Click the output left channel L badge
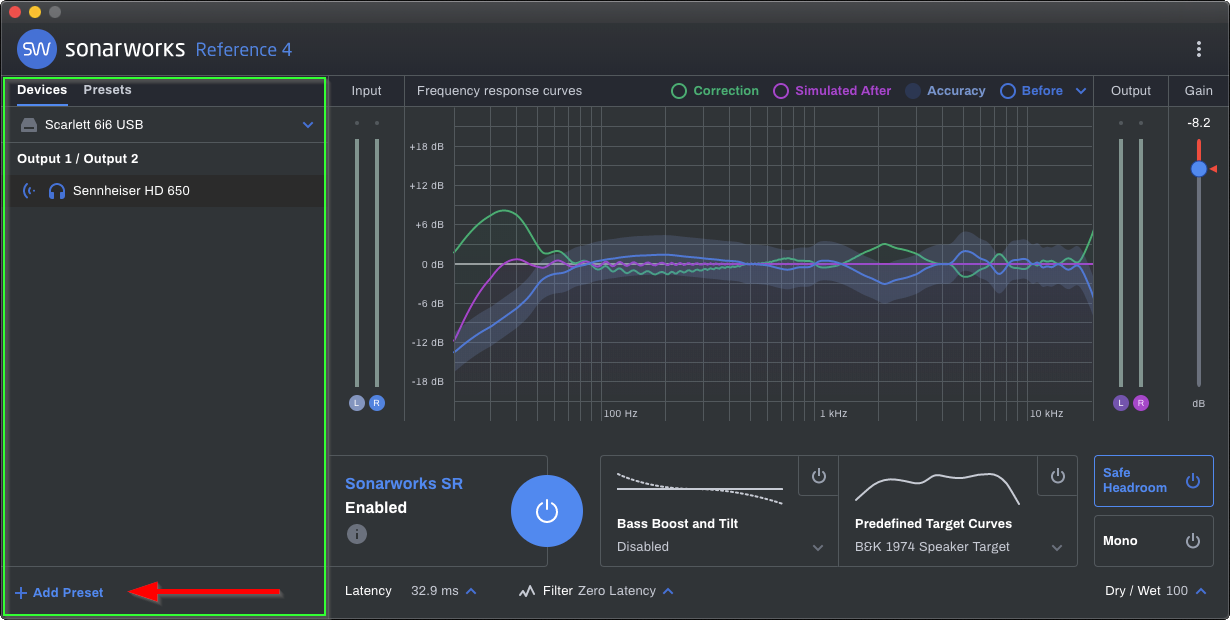This screenshot has width=1230, height=620. 1121,403
